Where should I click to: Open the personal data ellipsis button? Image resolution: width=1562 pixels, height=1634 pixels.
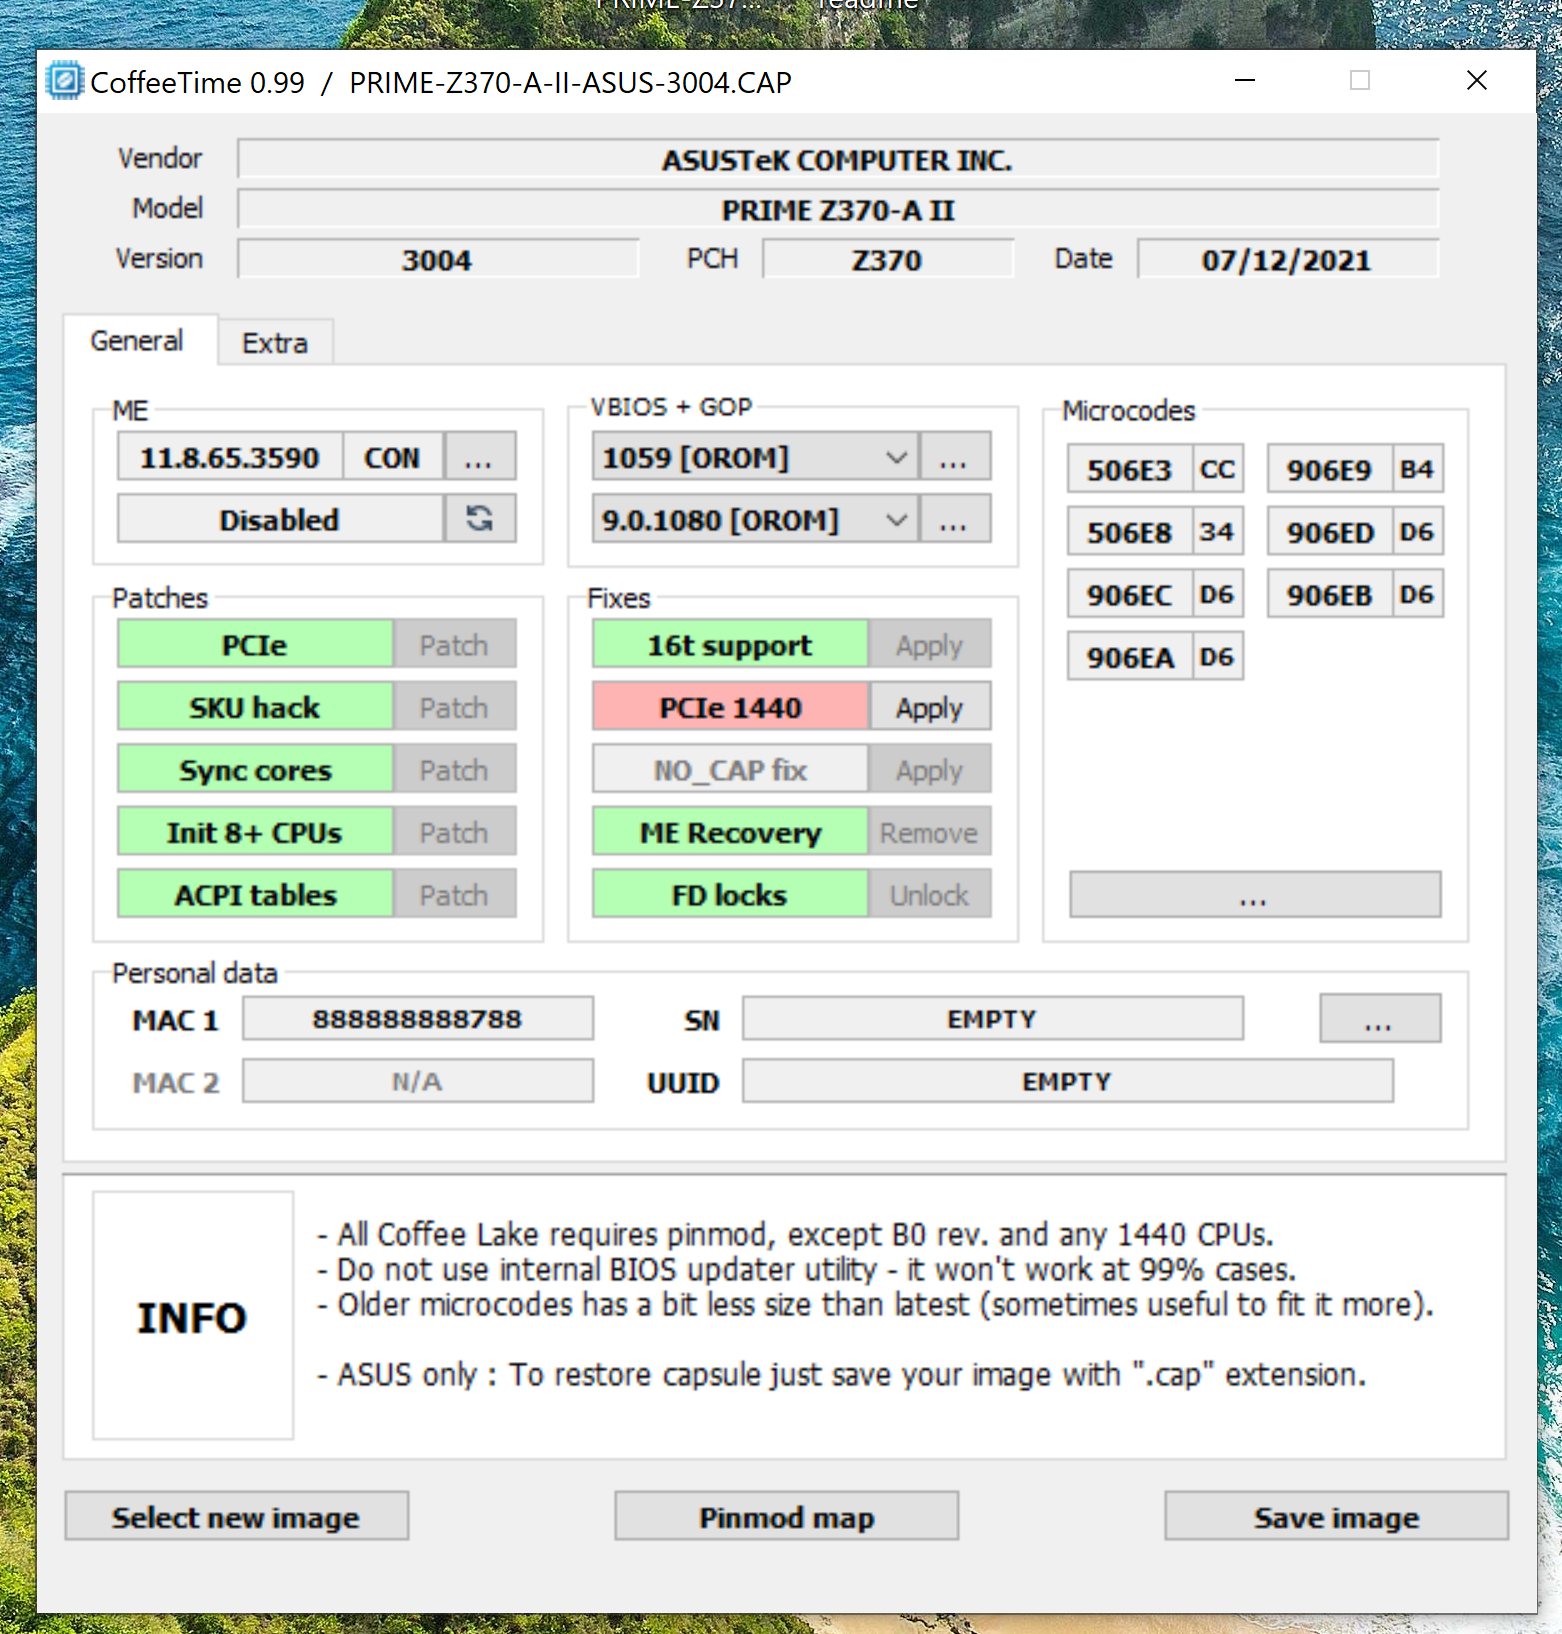1380,1018
